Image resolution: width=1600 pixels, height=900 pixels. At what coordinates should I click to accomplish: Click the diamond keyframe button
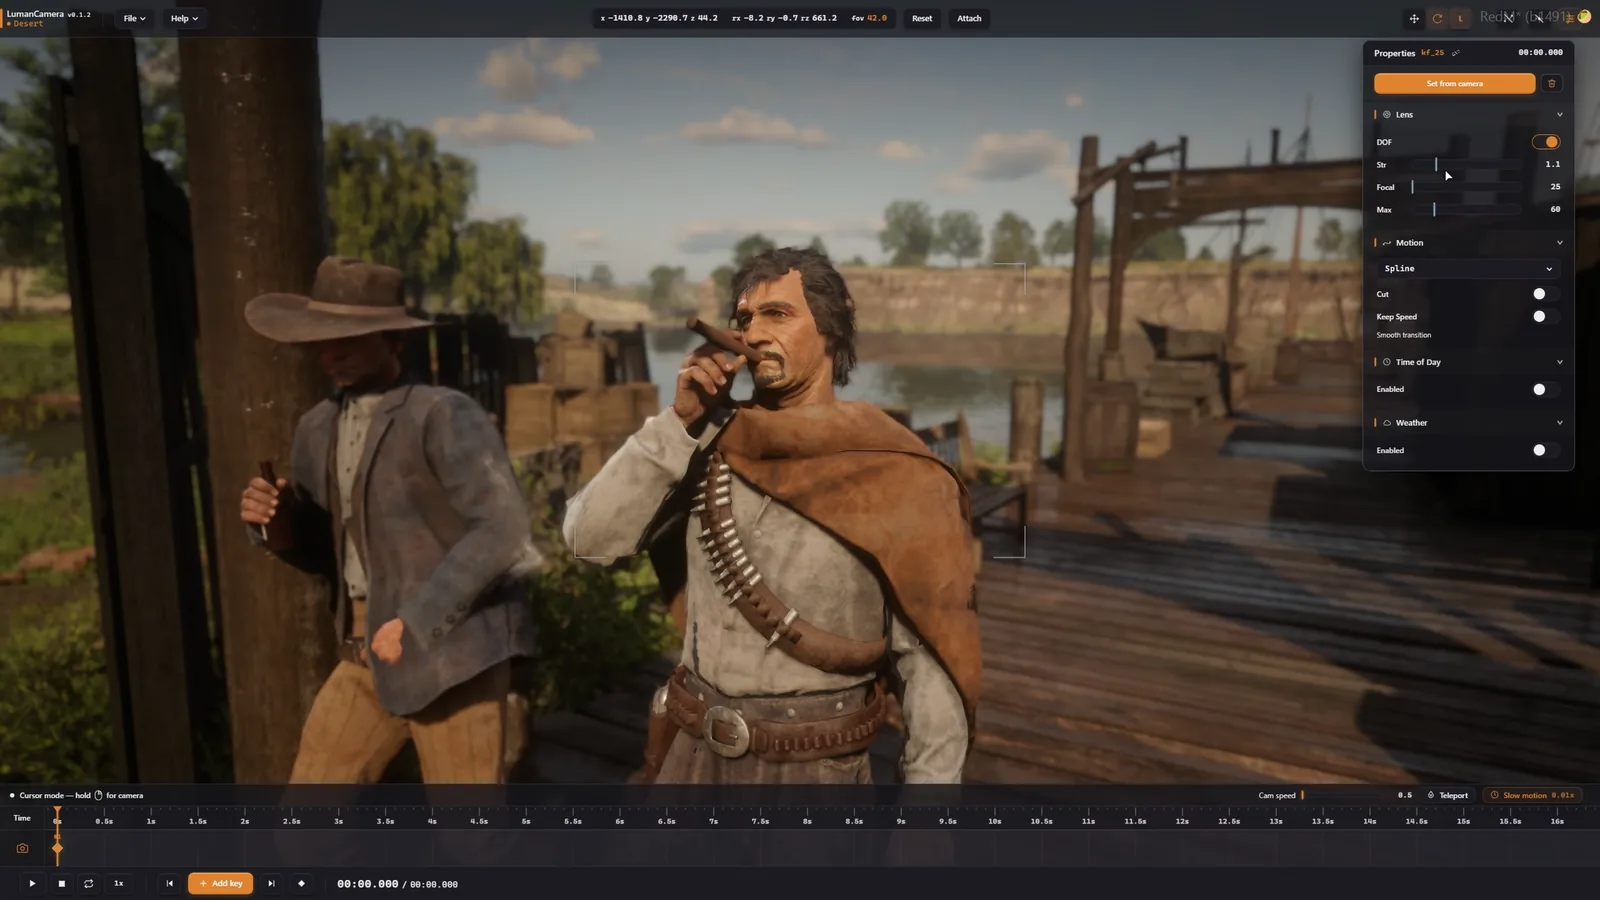(x=301, y=884)
